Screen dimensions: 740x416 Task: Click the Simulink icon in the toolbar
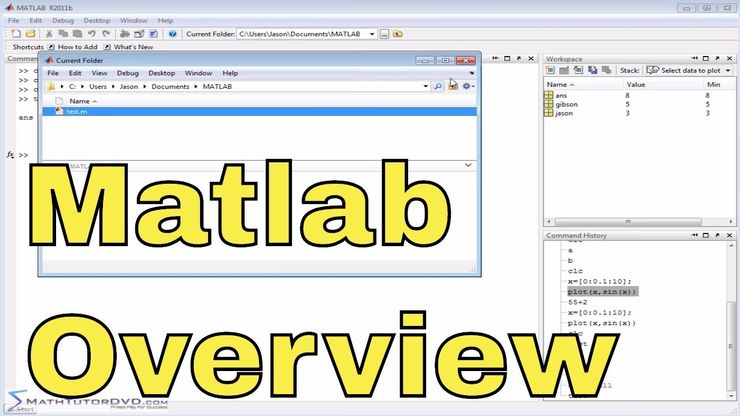[124, 33]
